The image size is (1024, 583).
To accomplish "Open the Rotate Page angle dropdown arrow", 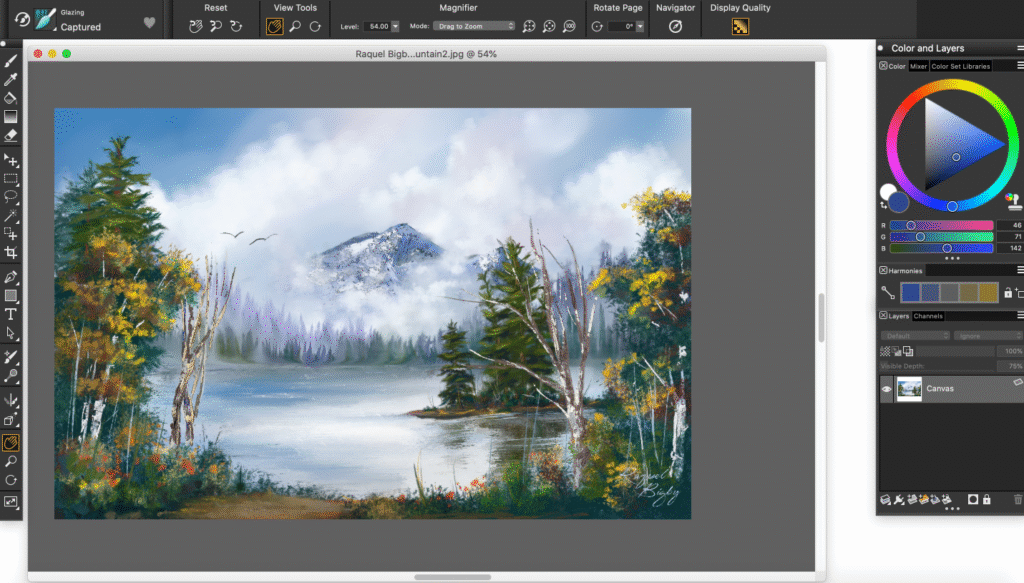I will coord(640,27).
